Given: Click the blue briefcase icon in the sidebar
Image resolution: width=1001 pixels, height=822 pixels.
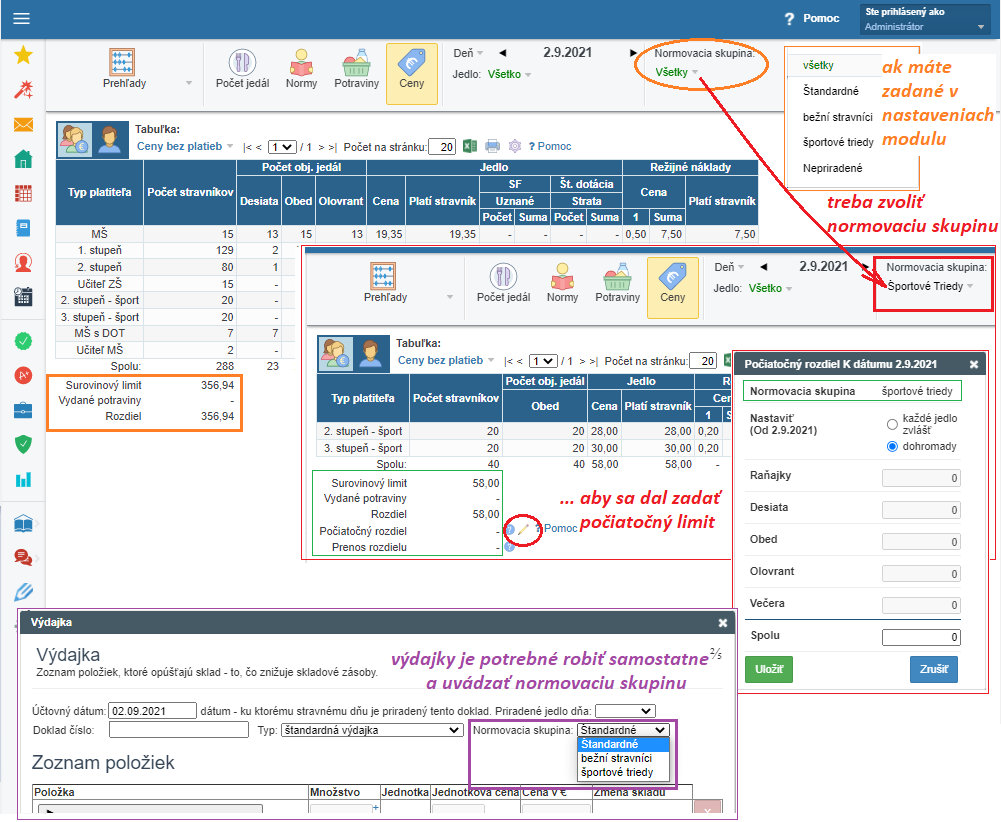Looking at the screenshot, I should pyautogui.click(x=23, y=410).
